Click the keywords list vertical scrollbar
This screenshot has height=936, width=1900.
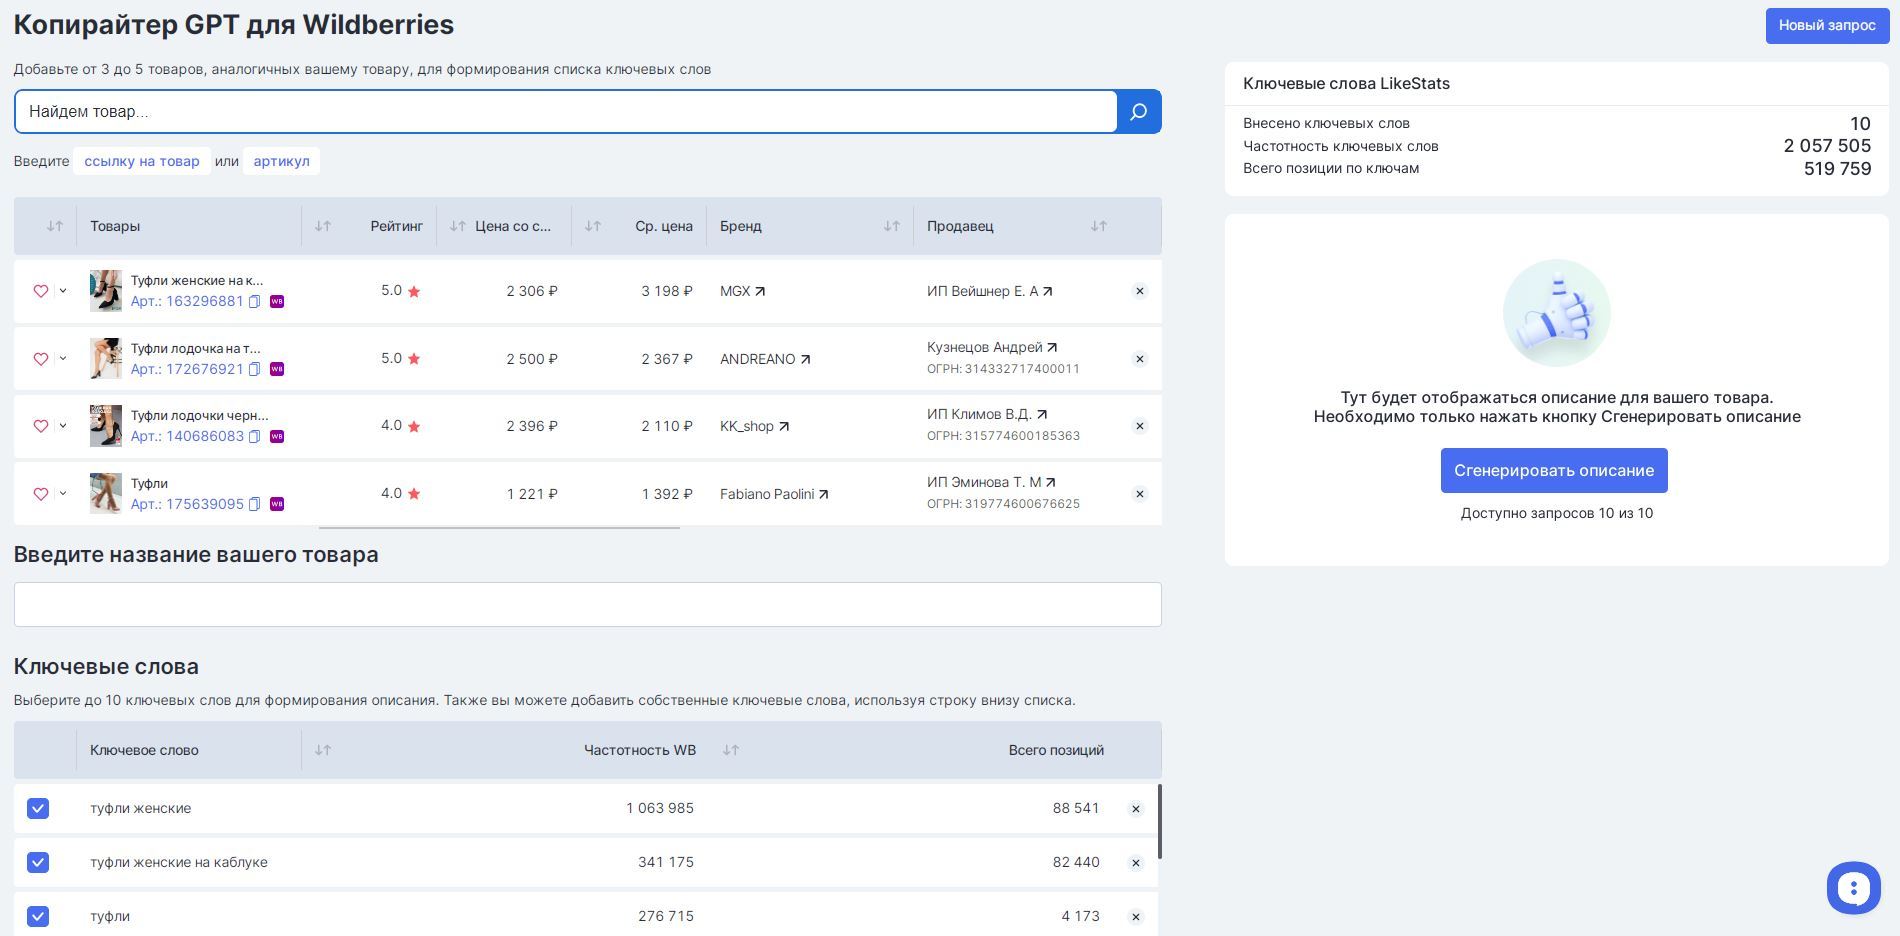(x=1160, y=821)
